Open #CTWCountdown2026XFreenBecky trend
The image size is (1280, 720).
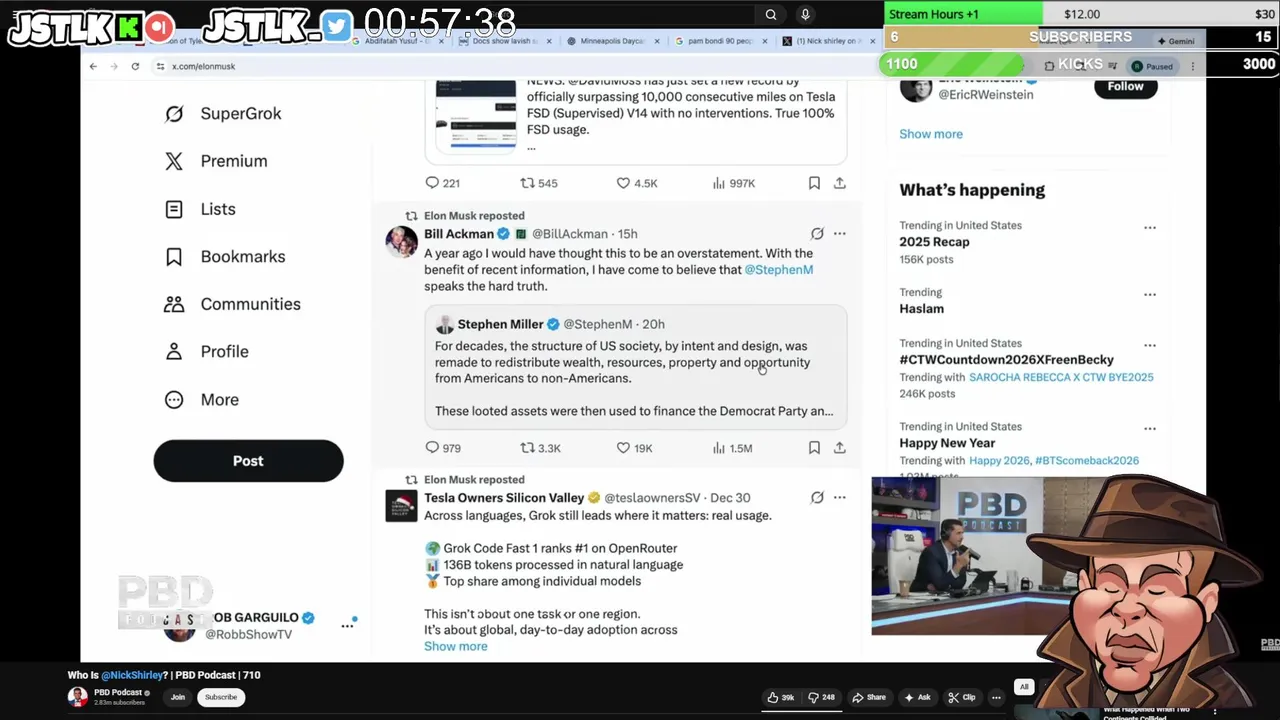pos(1006,360)
